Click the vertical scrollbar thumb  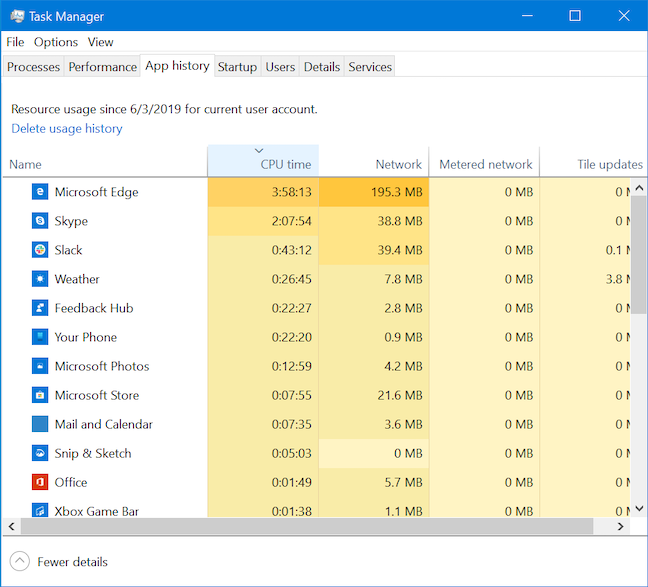tap(639, 255)
